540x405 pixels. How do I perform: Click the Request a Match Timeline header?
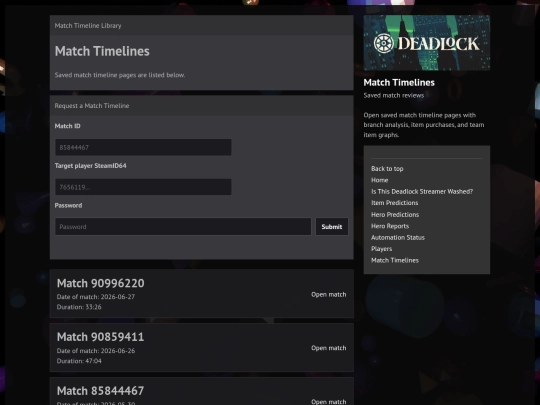tap(92, 106)
